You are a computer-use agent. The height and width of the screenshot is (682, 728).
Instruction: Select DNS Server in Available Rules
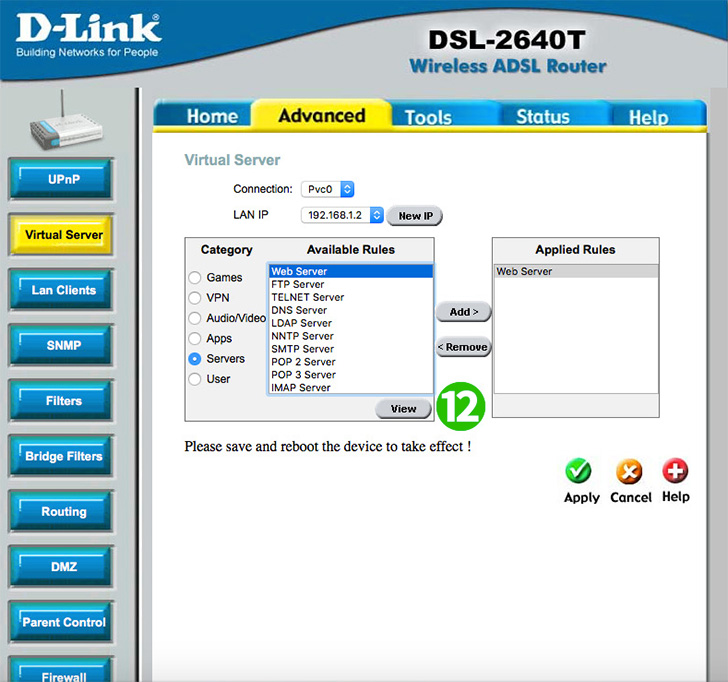(x=351, y=310)
